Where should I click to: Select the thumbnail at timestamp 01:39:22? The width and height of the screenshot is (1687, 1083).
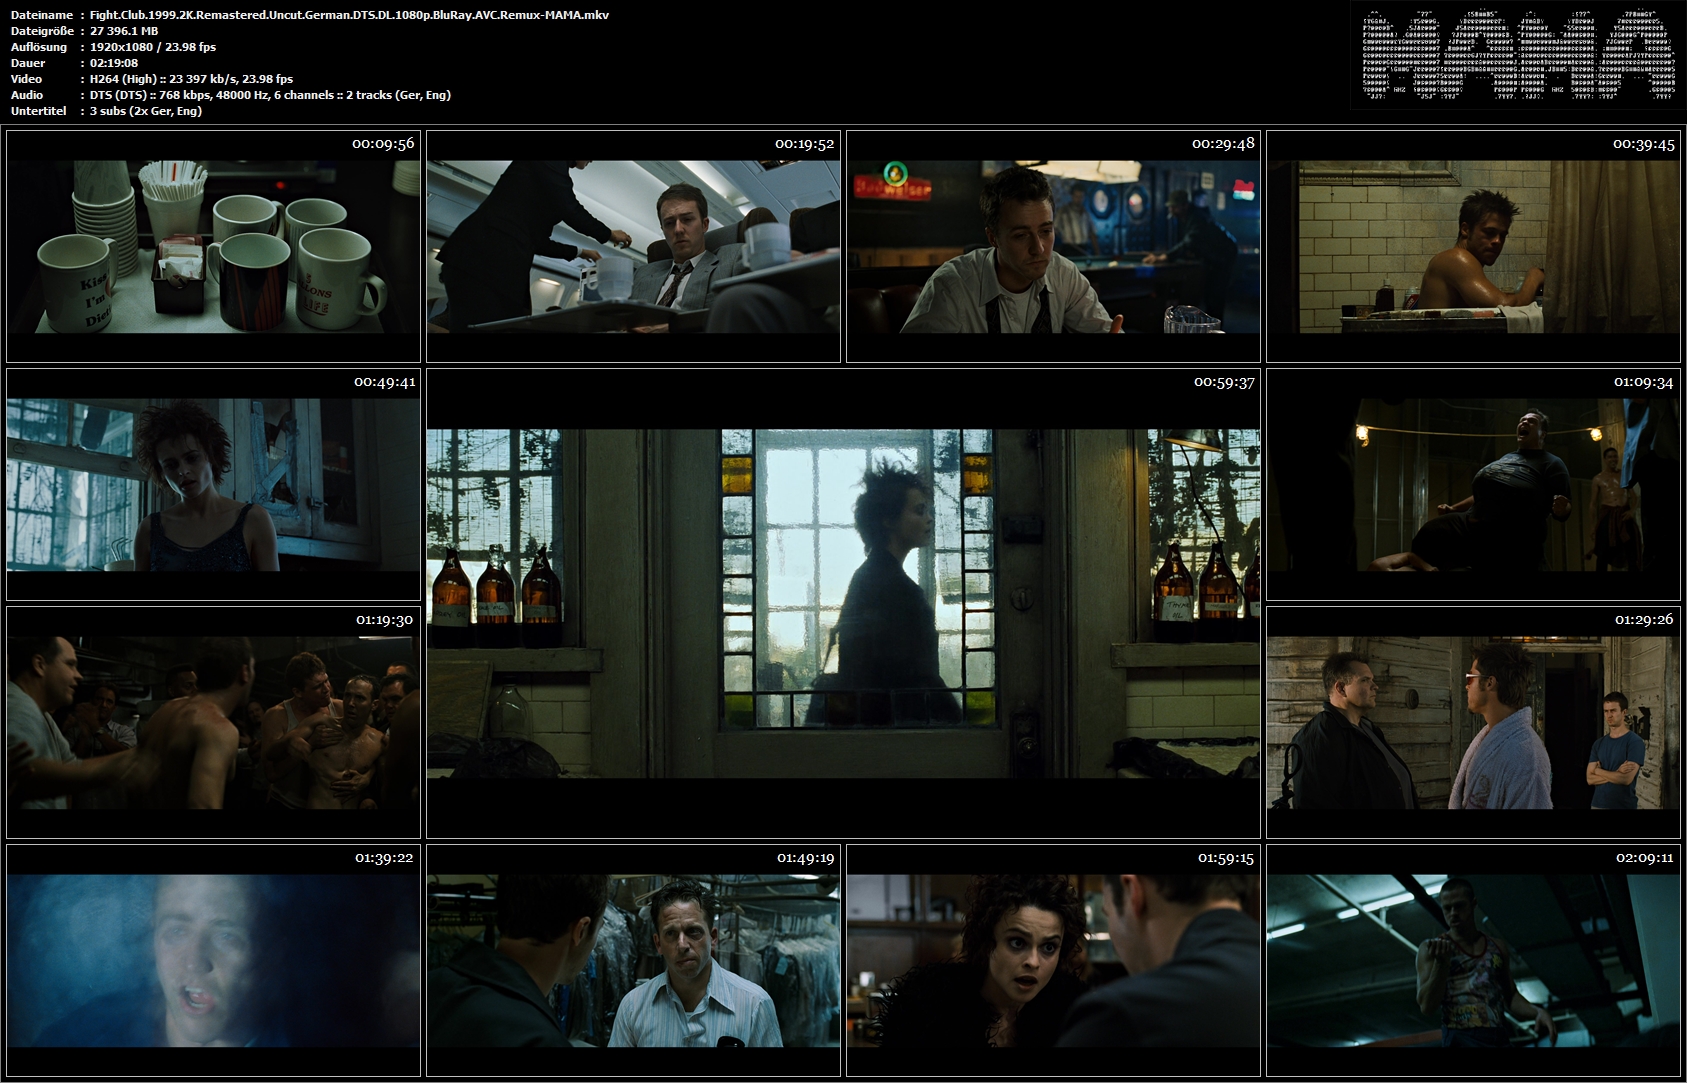pyautogui.click(x=213, y=960)
